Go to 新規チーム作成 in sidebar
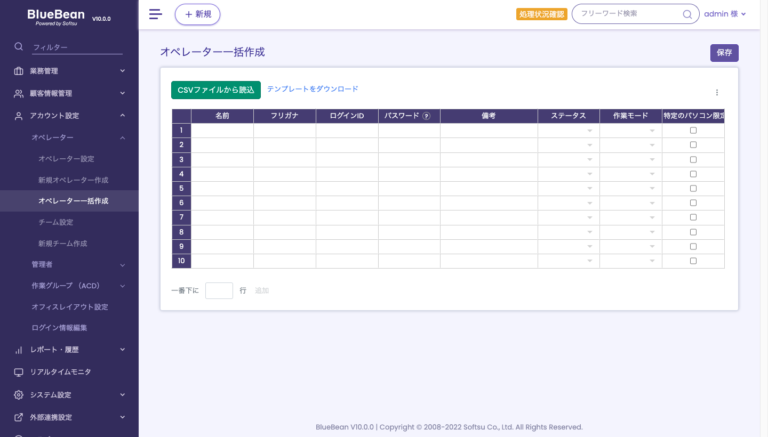This screenshot has height=437, width=768. (x=62, y=243)
